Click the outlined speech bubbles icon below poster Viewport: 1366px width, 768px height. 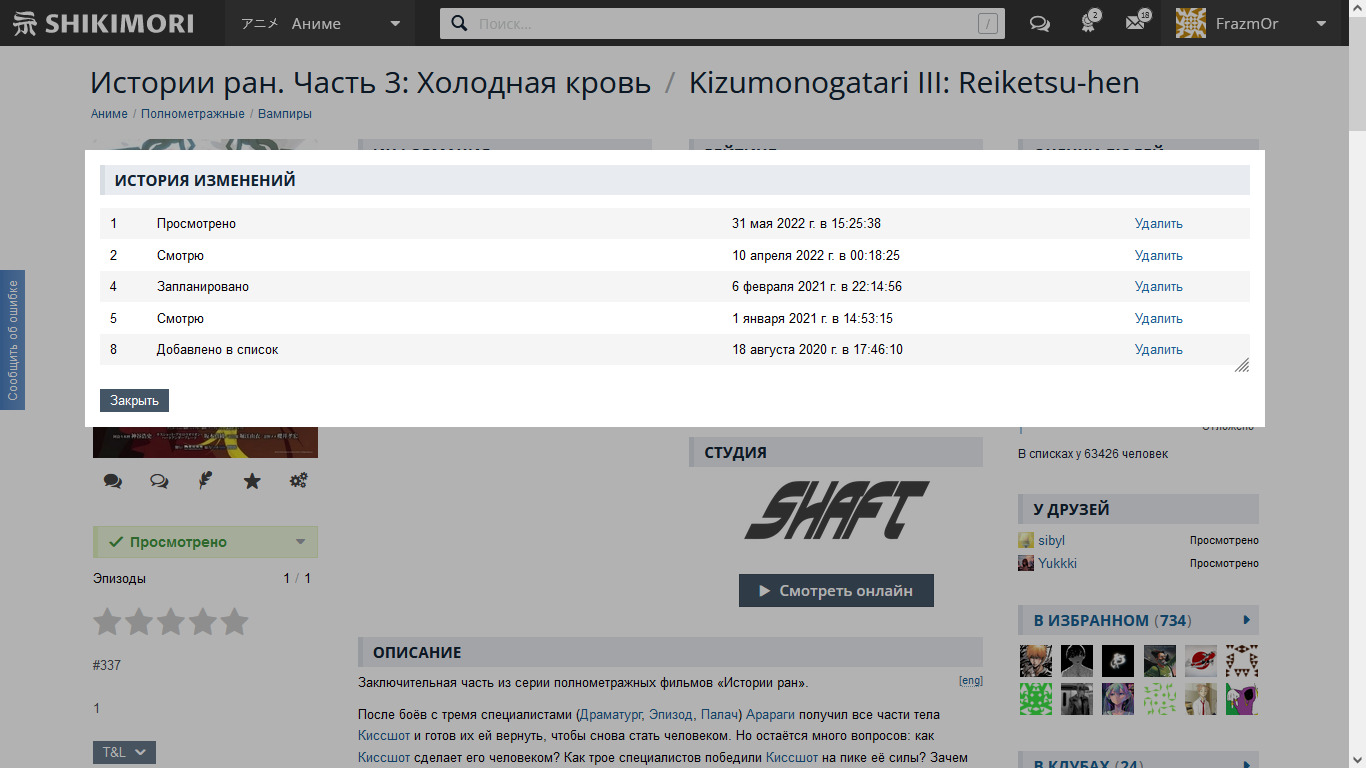[x=159, y=481]
